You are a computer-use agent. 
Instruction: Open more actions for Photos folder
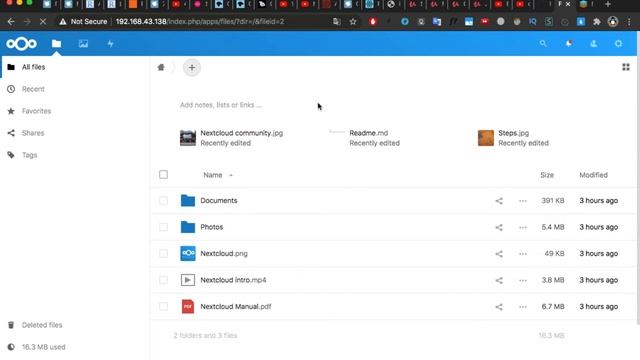(523, 227)
